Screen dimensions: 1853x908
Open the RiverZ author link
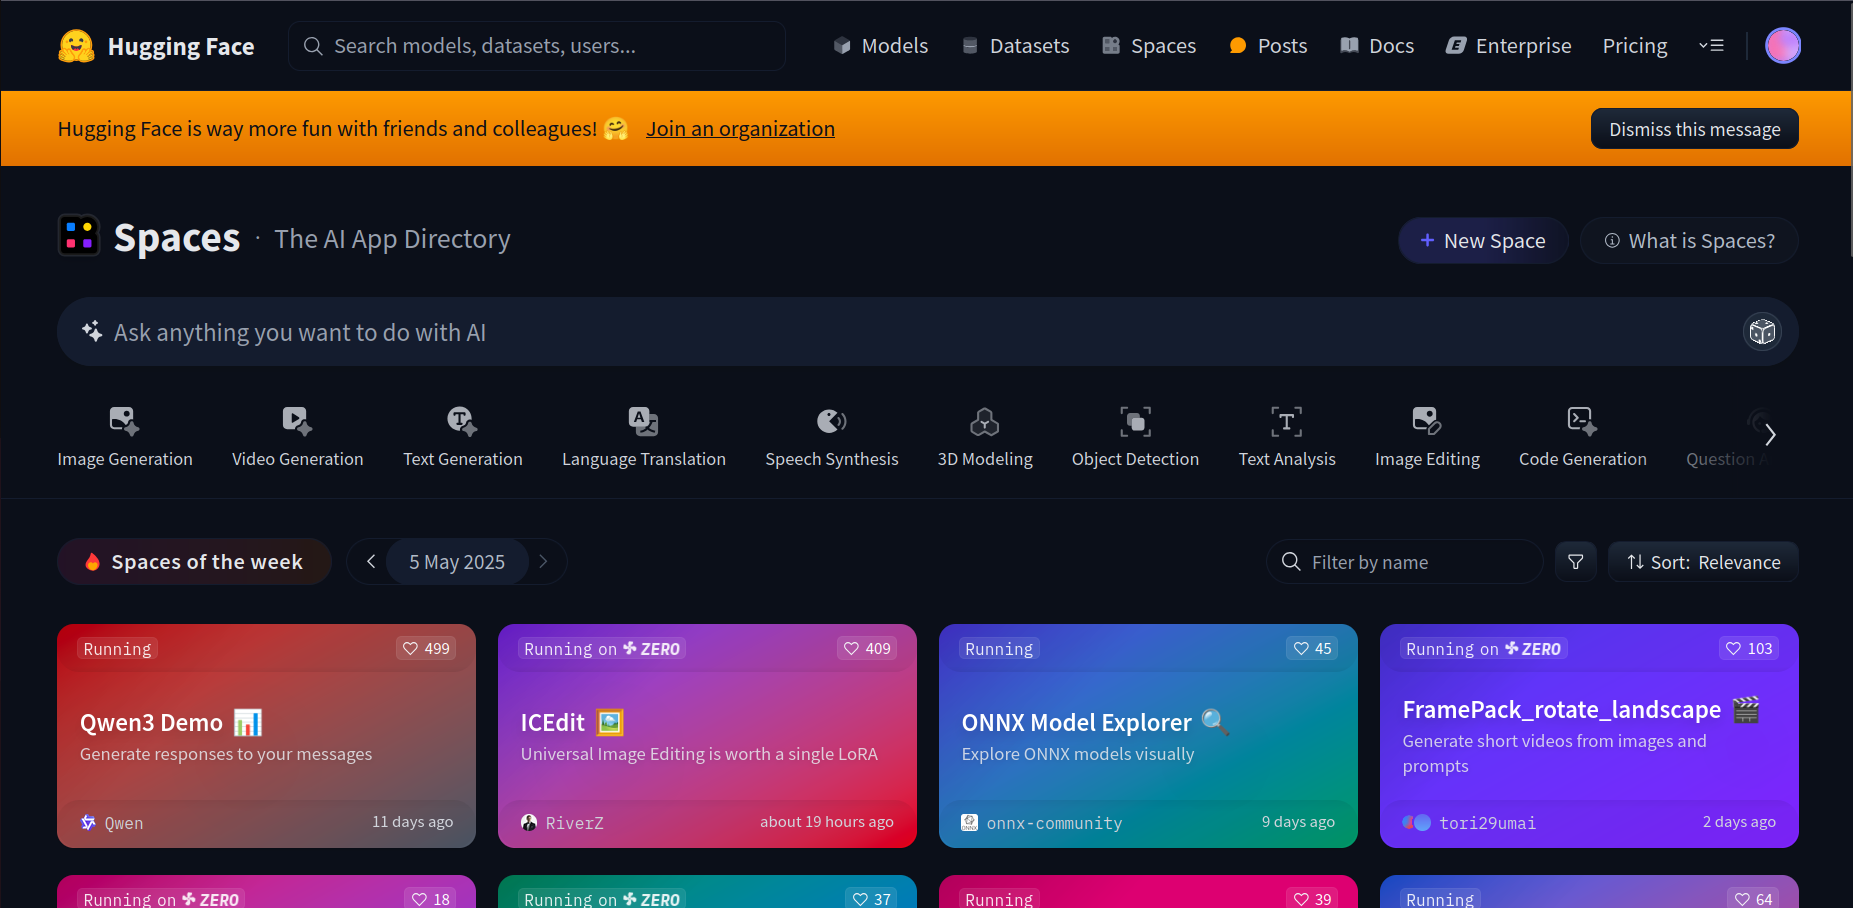pyautogui.click(x=562, y=823)
